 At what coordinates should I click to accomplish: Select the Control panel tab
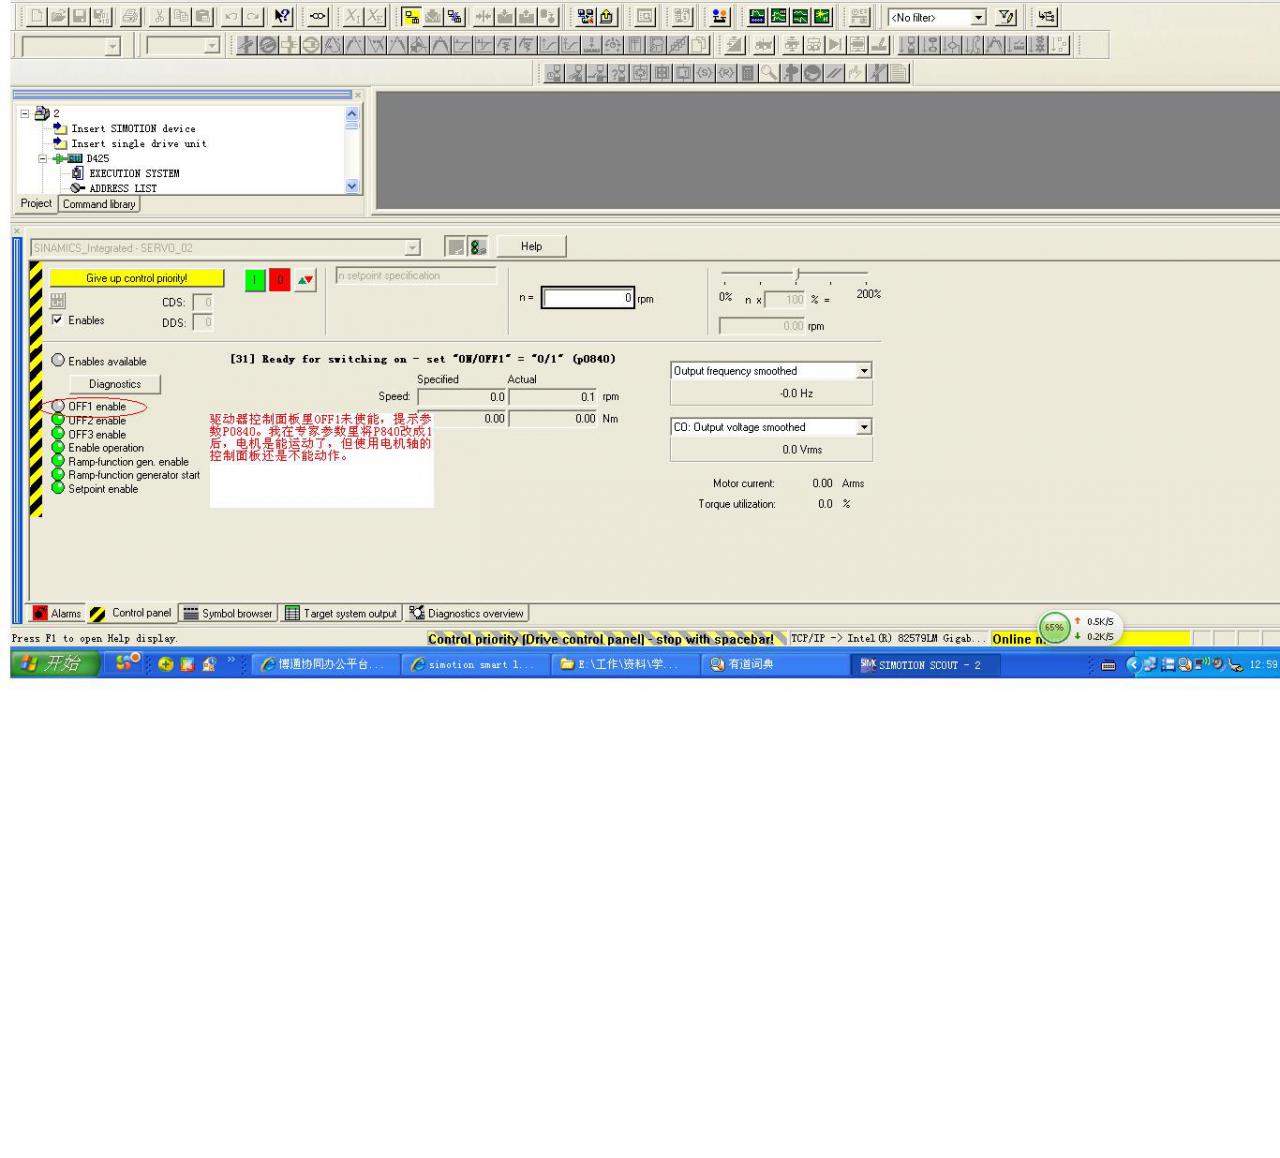click(x=131, y=613)
